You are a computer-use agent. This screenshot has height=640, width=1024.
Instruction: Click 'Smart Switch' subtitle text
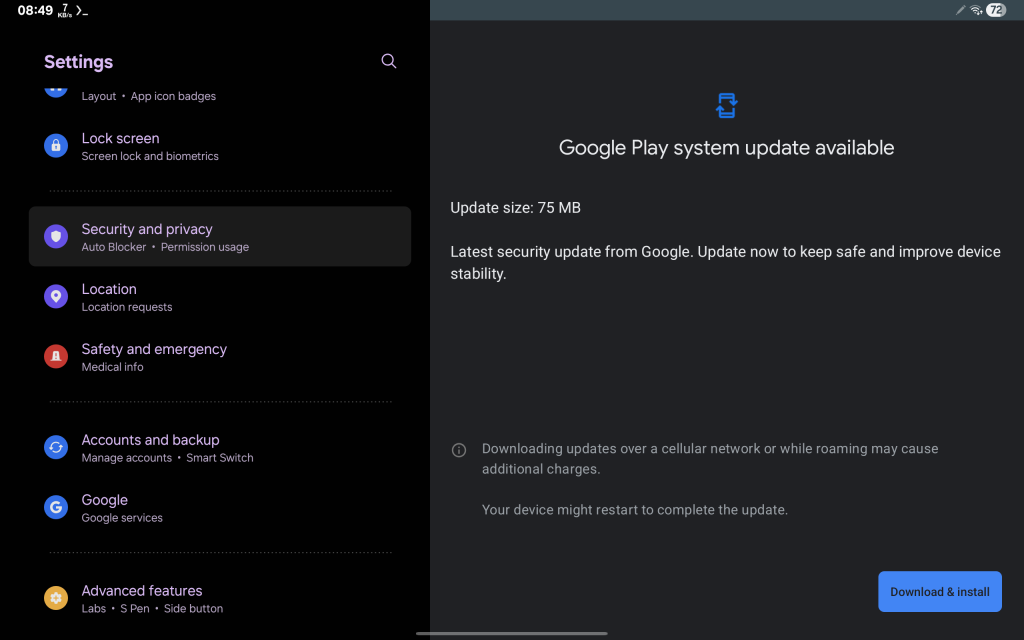(219, 458)
